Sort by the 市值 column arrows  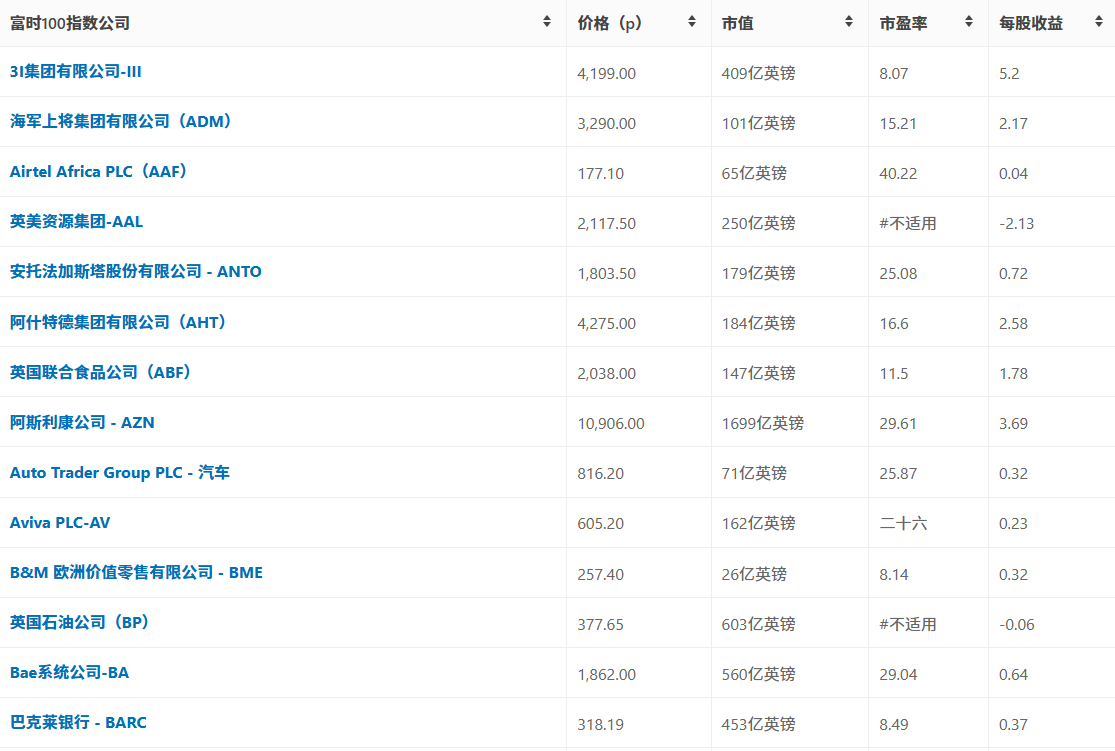pyautogui.click(x=849, y=21)
